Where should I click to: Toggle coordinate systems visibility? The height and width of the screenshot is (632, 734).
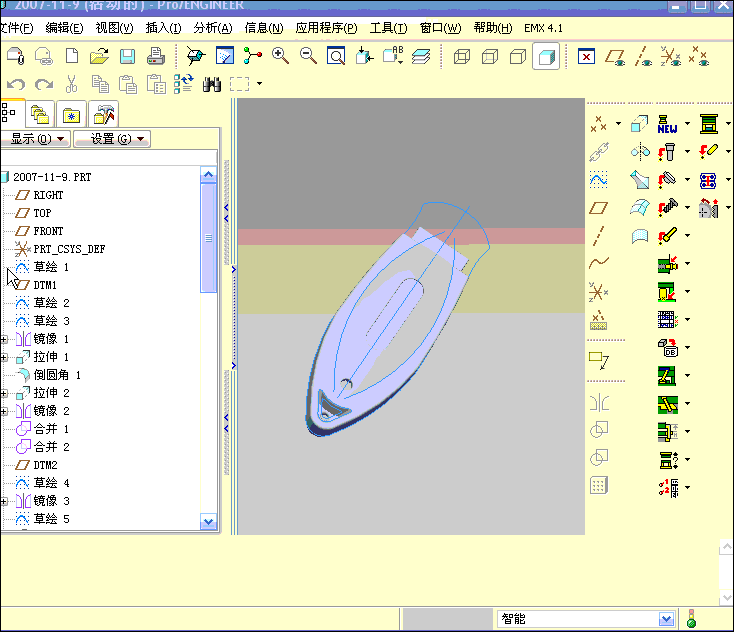click(x=670, y=56)
